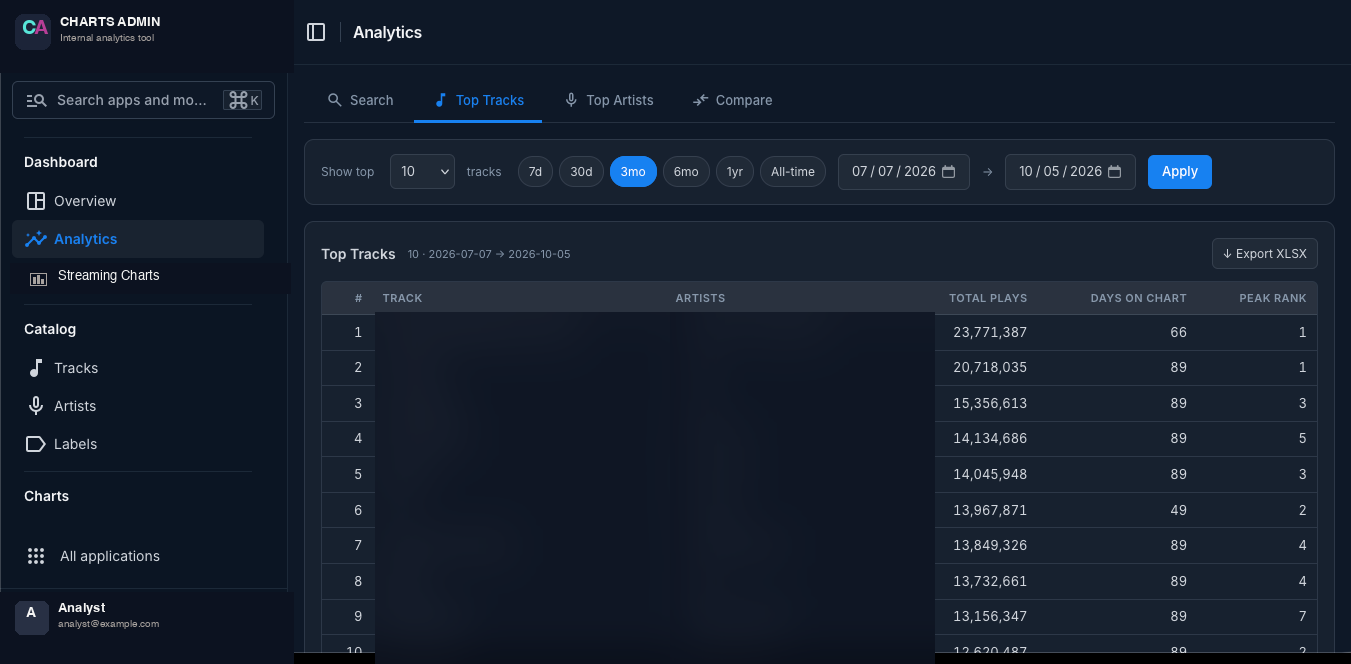Screen dimensions: 1351x664
Task: Click the Tracks music note icon
Action: tap(36, 368)
